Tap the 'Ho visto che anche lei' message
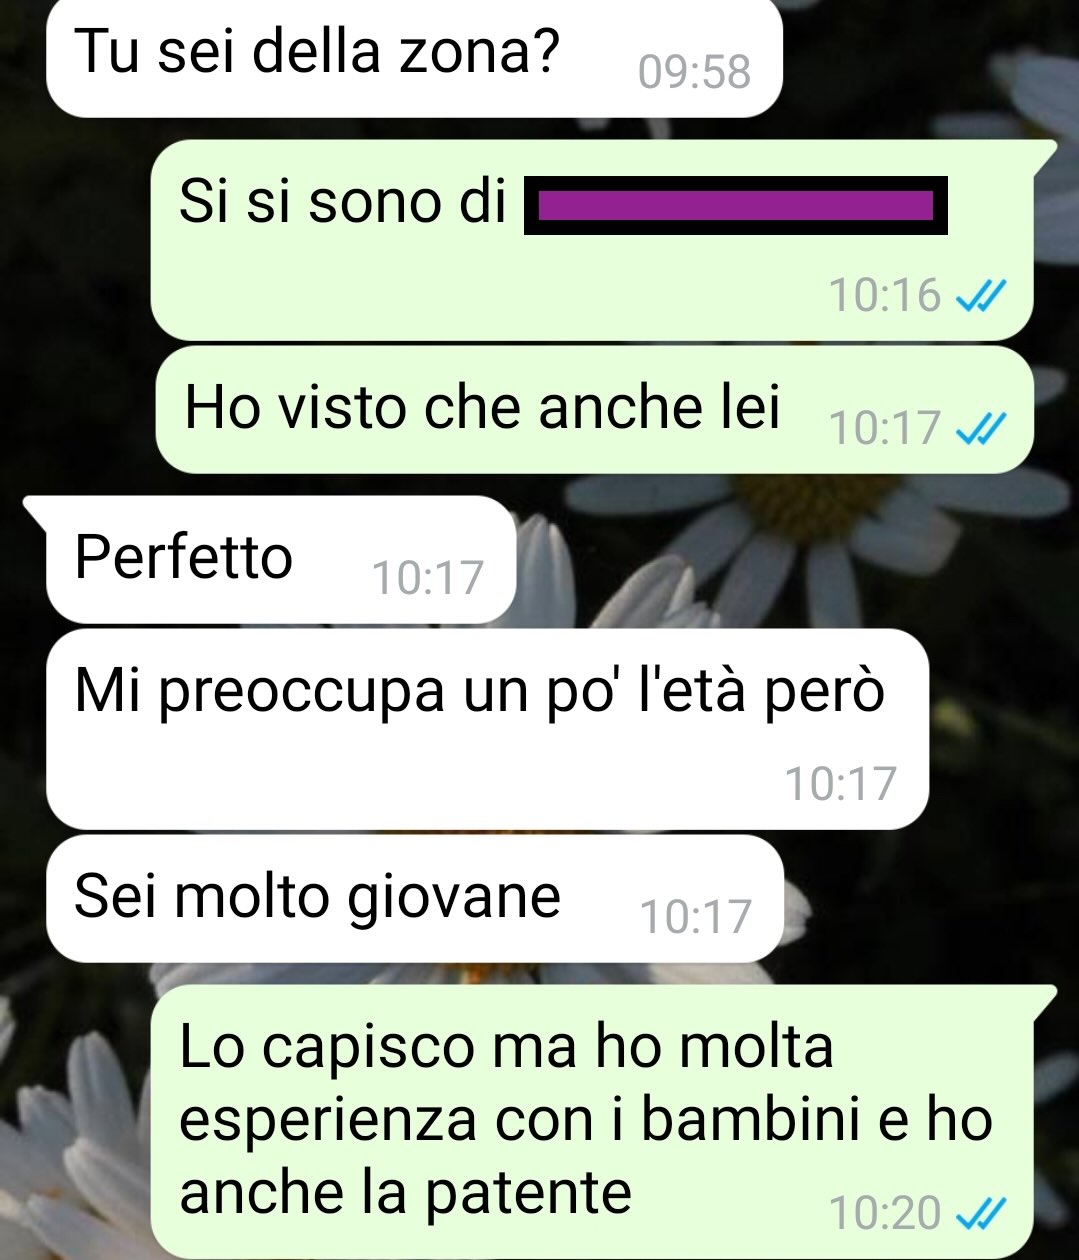 coord(595,409)
